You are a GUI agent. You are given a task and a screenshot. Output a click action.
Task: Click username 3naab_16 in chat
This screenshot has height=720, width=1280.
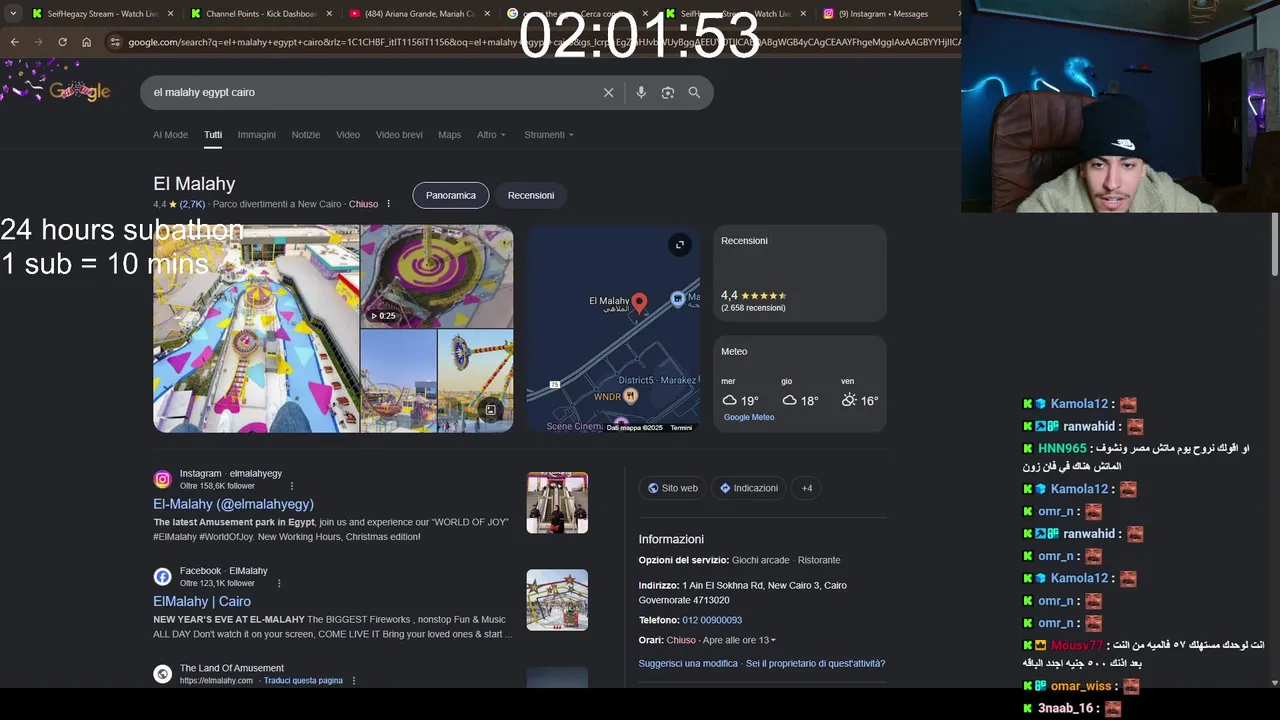coord(1066,708)
